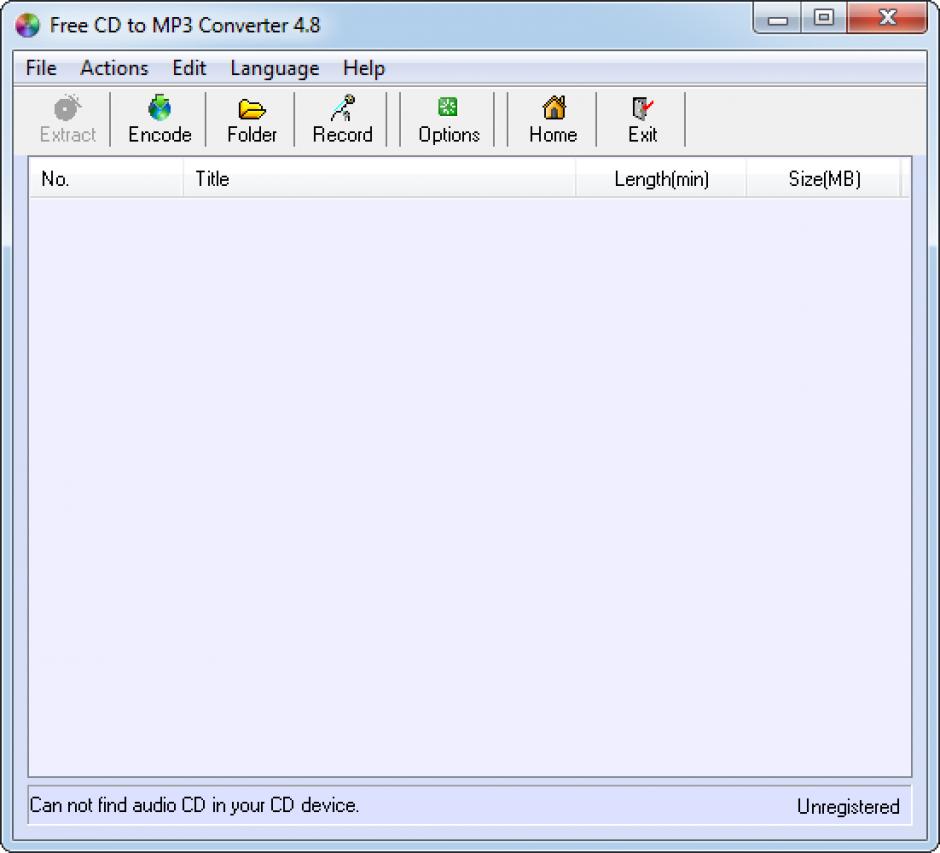Screen dimensions: 940x853
Task: Open the Language menu
Action: point(275,68)
